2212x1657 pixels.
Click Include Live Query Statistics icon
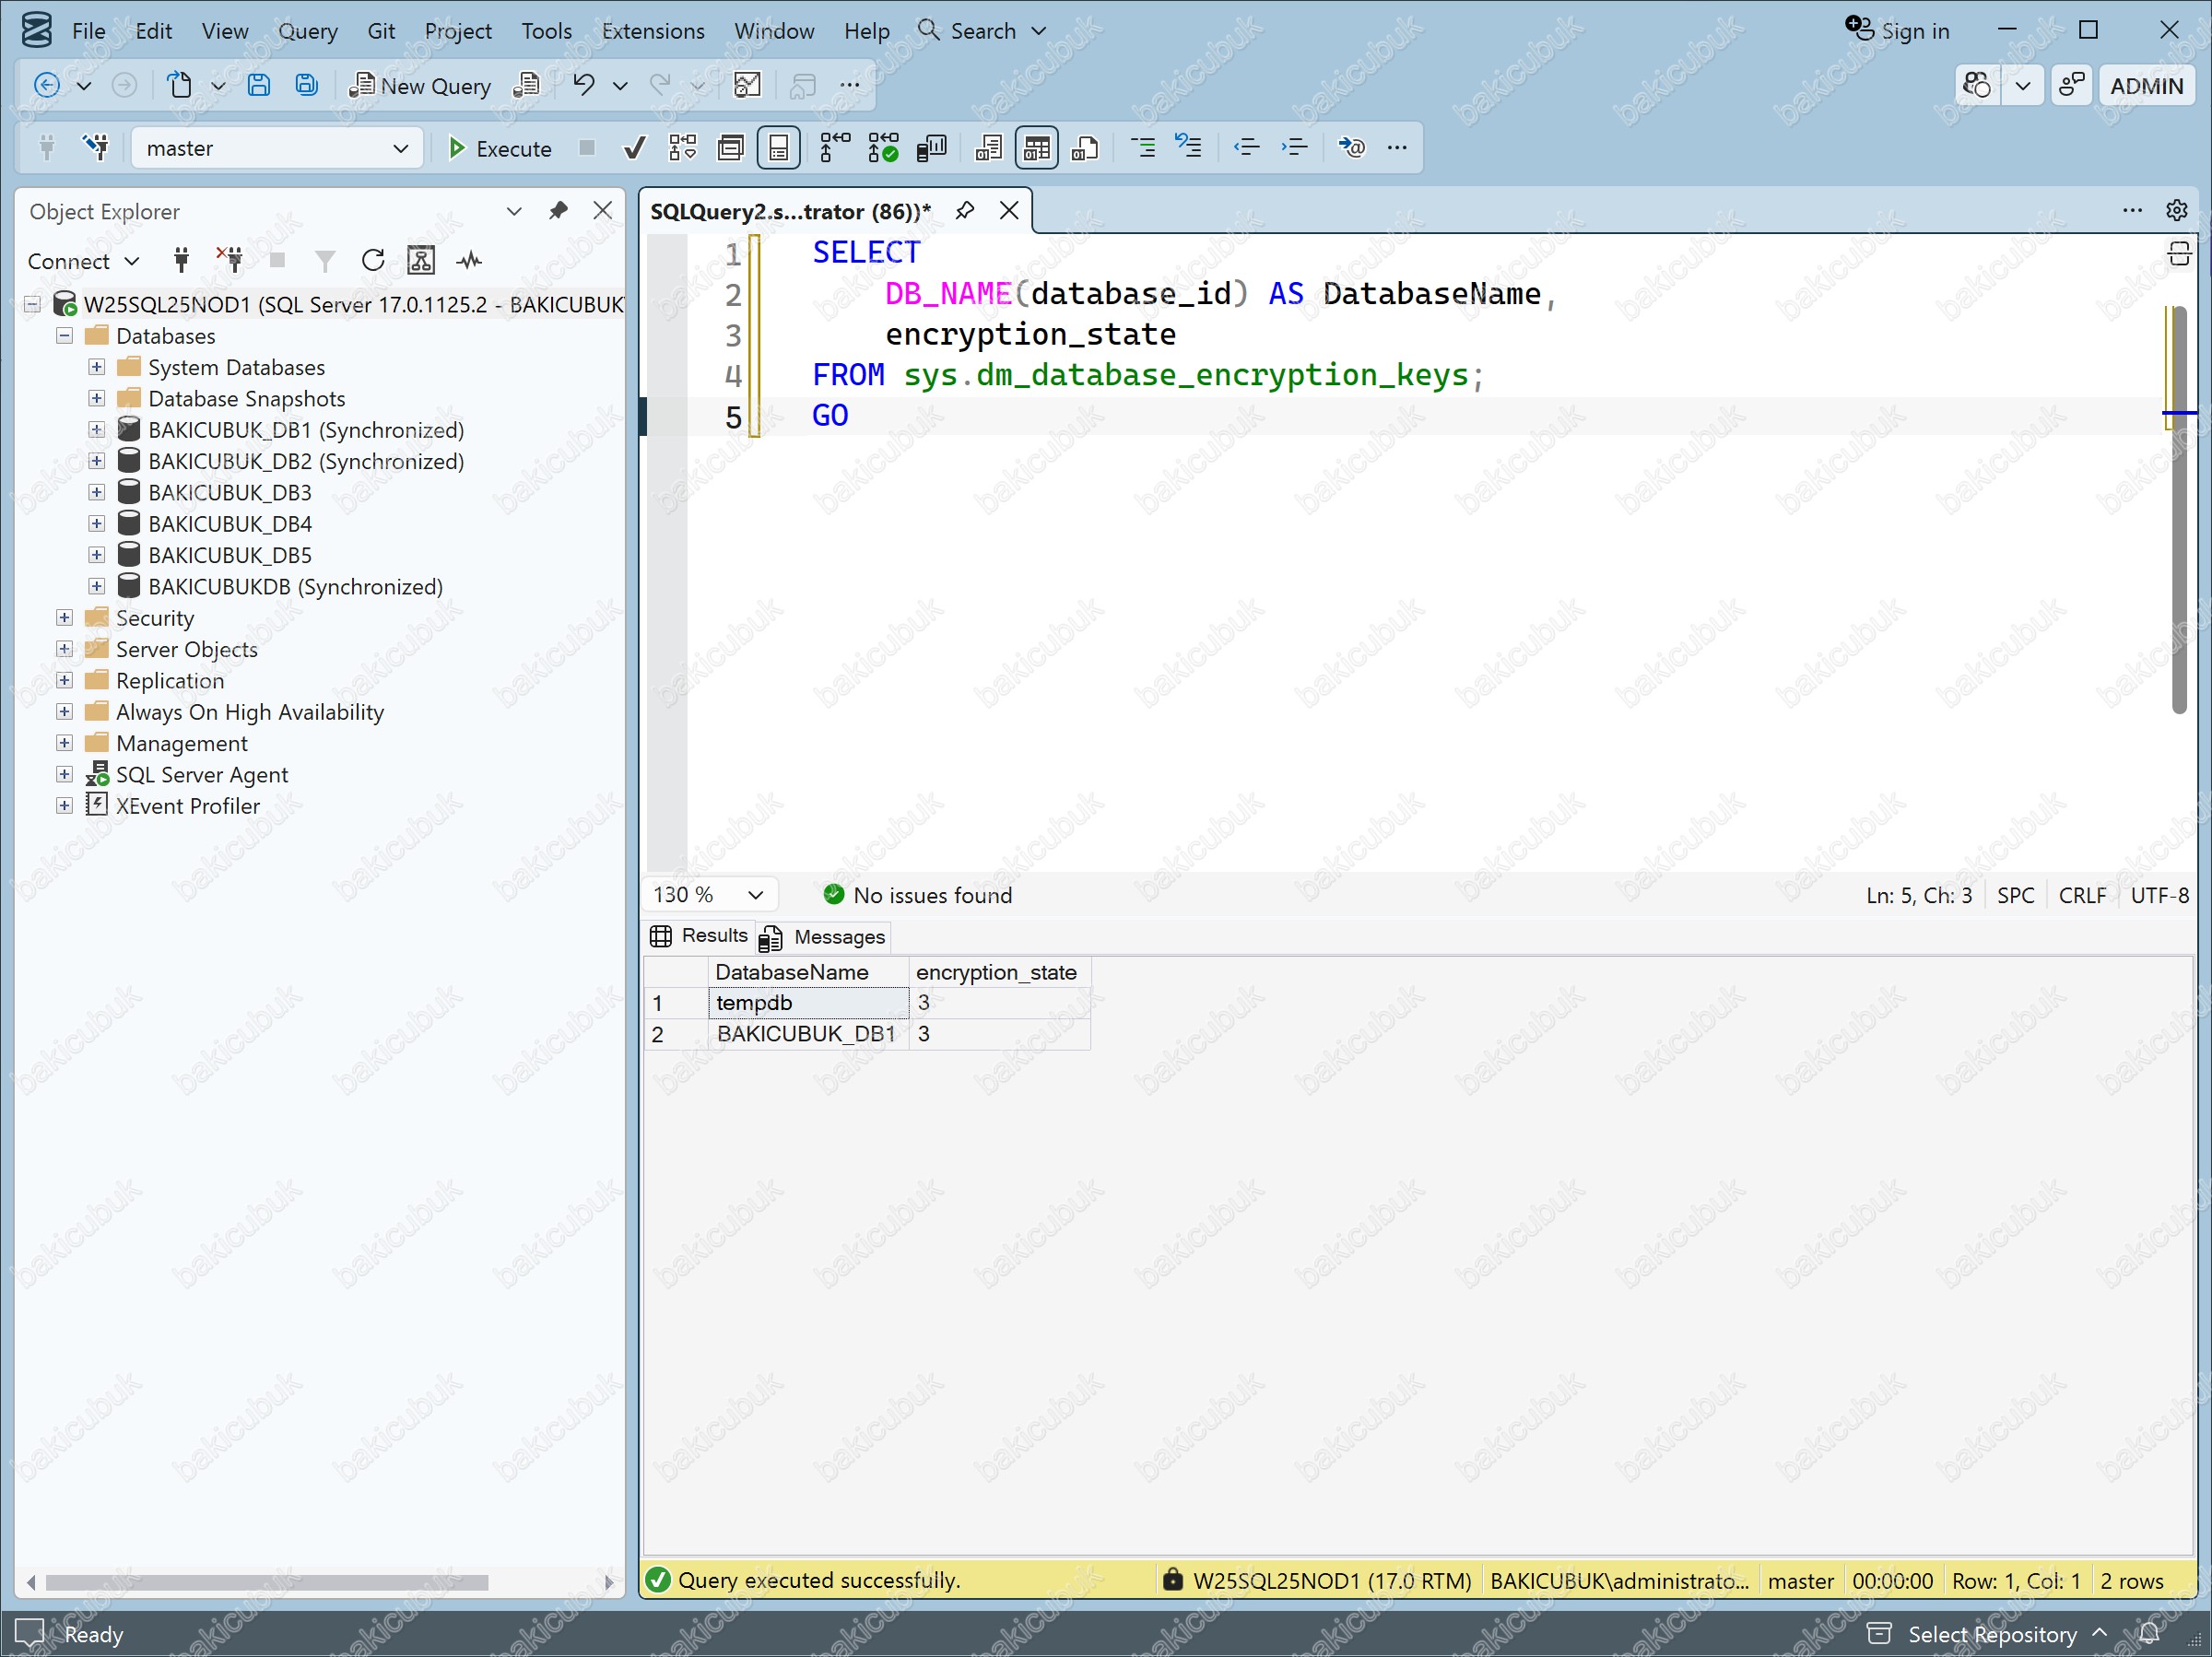pyautogui.click(x=883, y=149)
